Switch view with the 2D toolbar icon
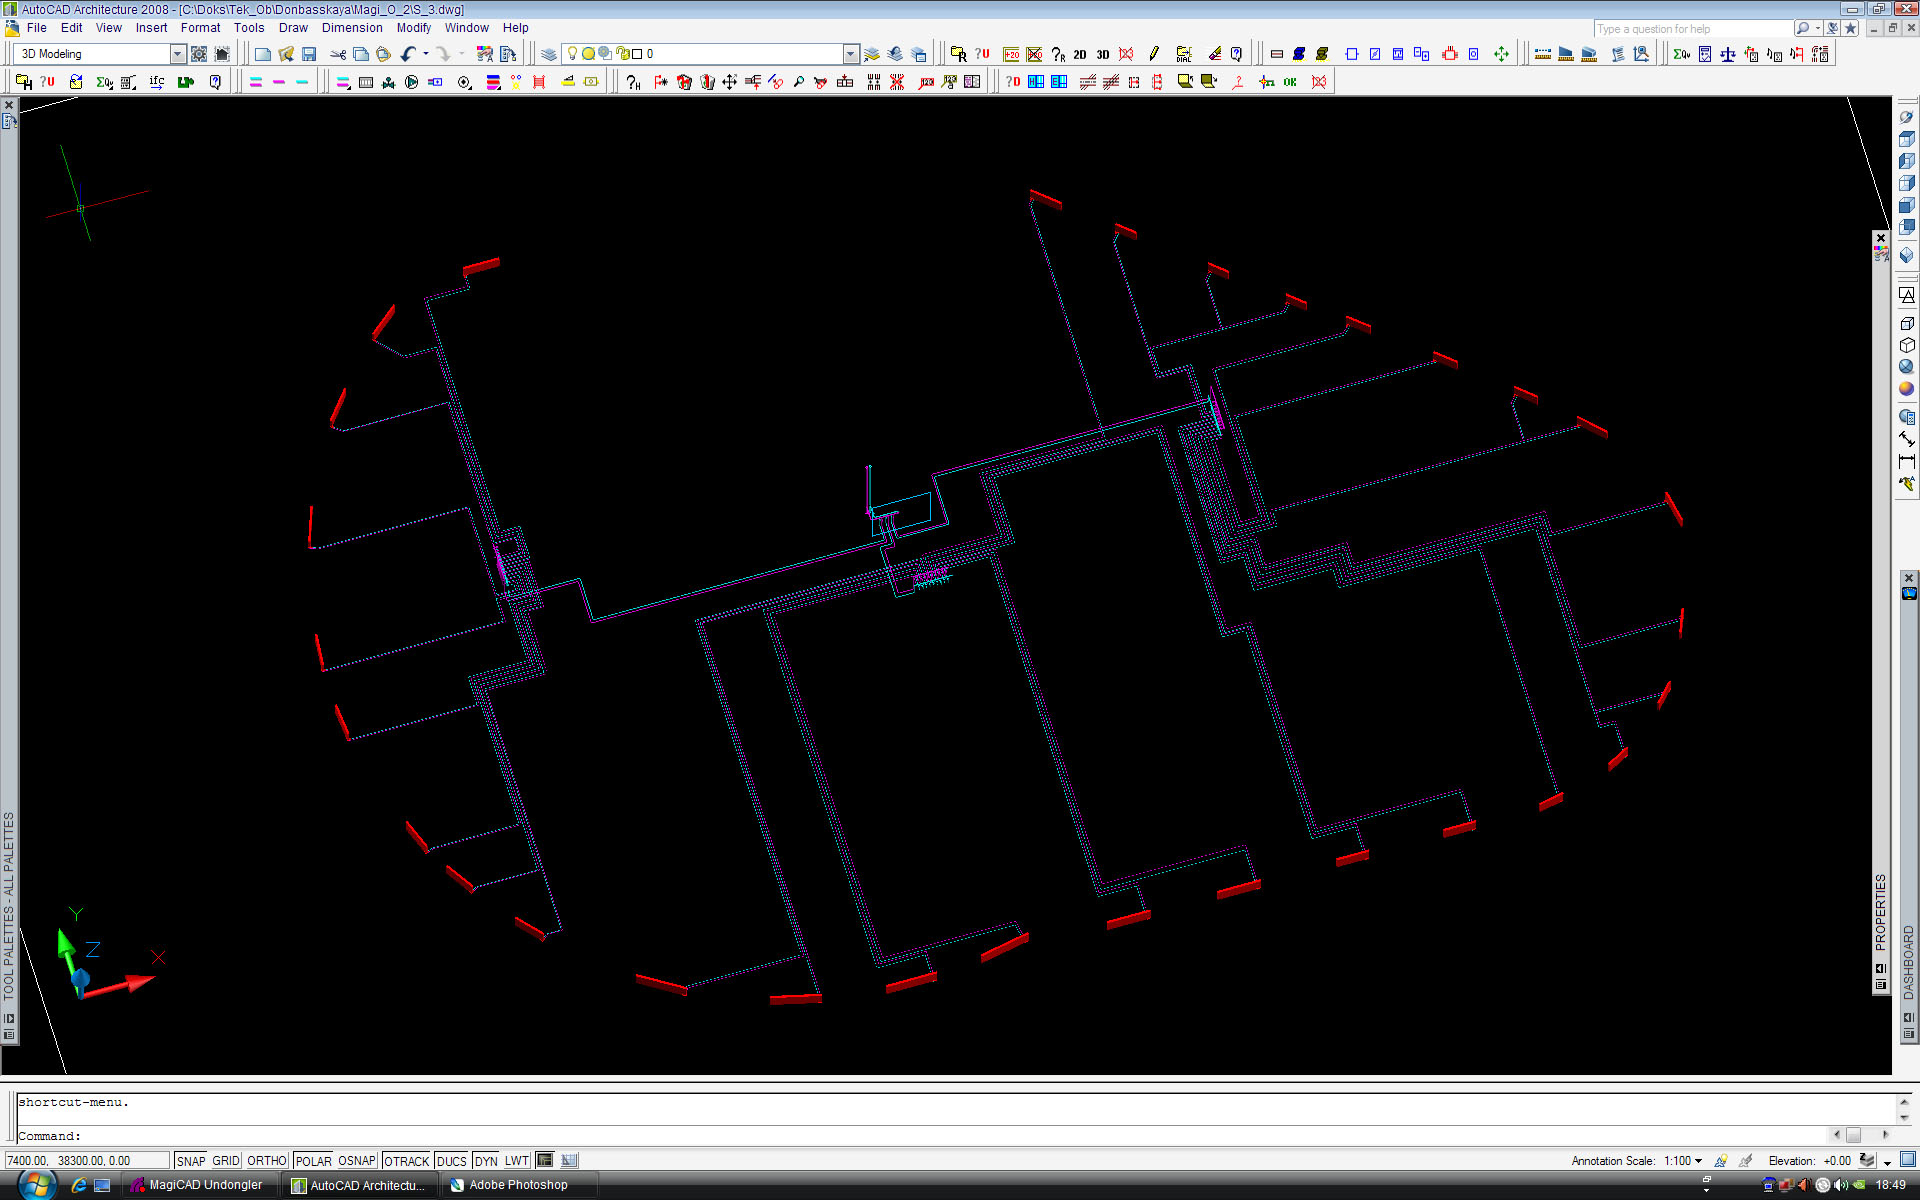This screenshot has height=1200, width=1920. (1080, 55)
